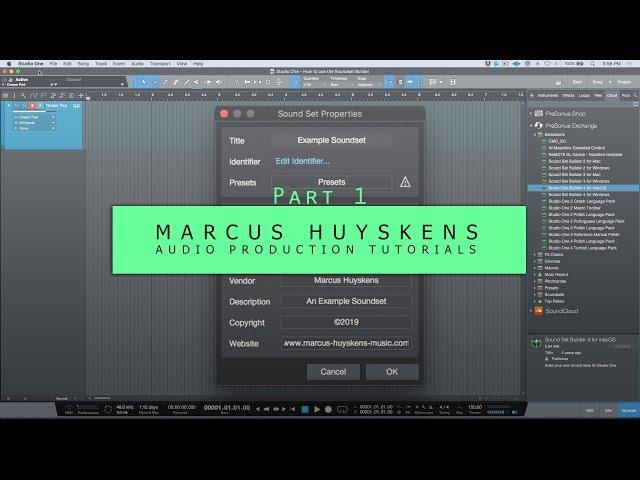The image size is (640, 480).
Task: Click the Vendor field Marcus Huyskens
Action: 346,280
